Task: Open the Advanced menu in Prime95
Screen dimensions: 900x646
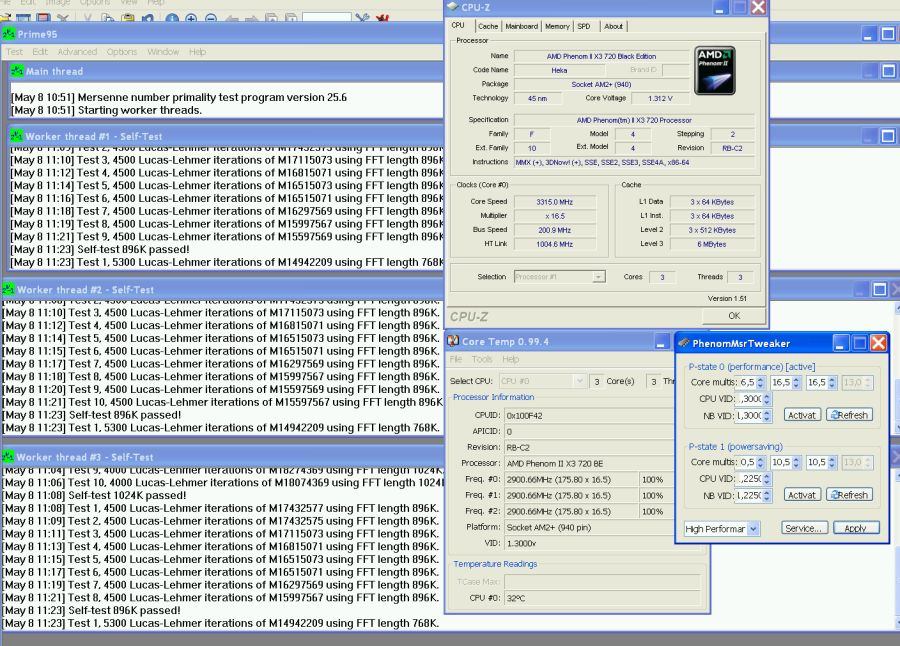Action: (77, 52)
